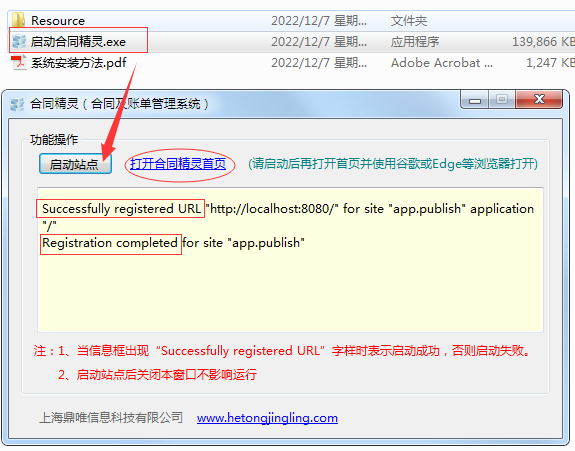Select 启动合同精灵.exe file name
575x451 pixels.
pyautogui.click(x=78, y=41)
